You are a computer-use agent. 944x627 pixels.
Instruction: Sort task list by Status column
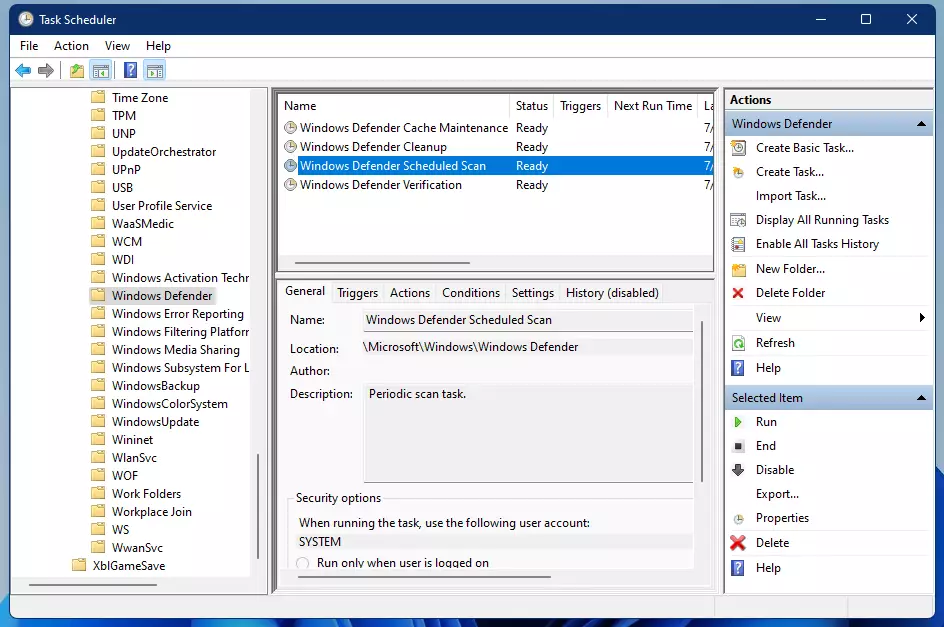click(x=532, y=106)
